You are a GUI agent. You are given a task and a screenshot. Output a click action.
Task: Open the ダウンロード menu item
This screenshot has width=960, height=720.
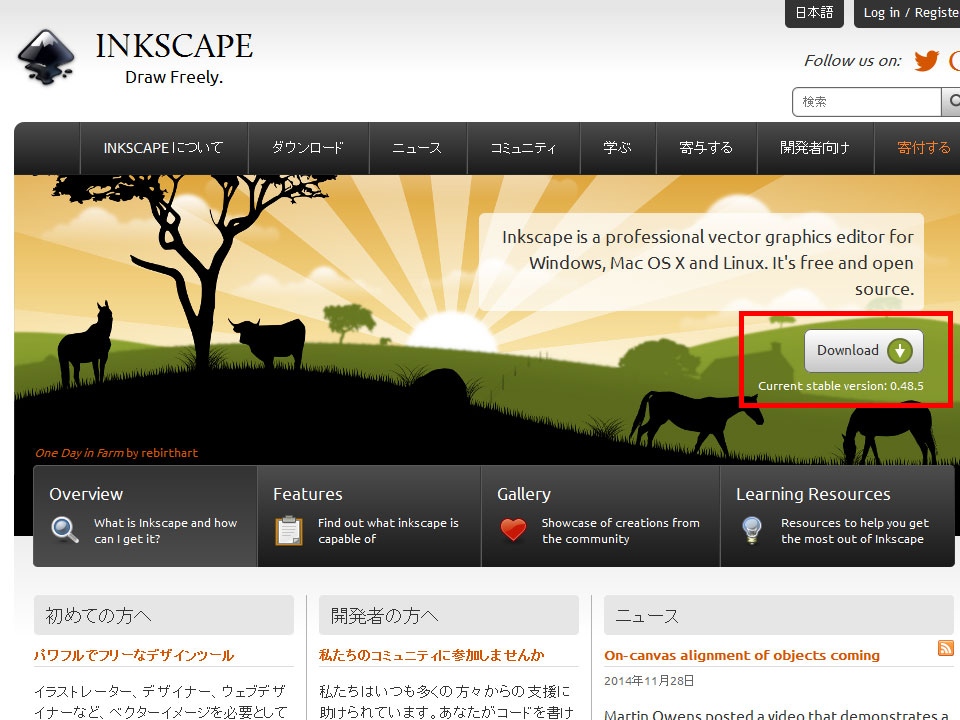click(308, 148)
